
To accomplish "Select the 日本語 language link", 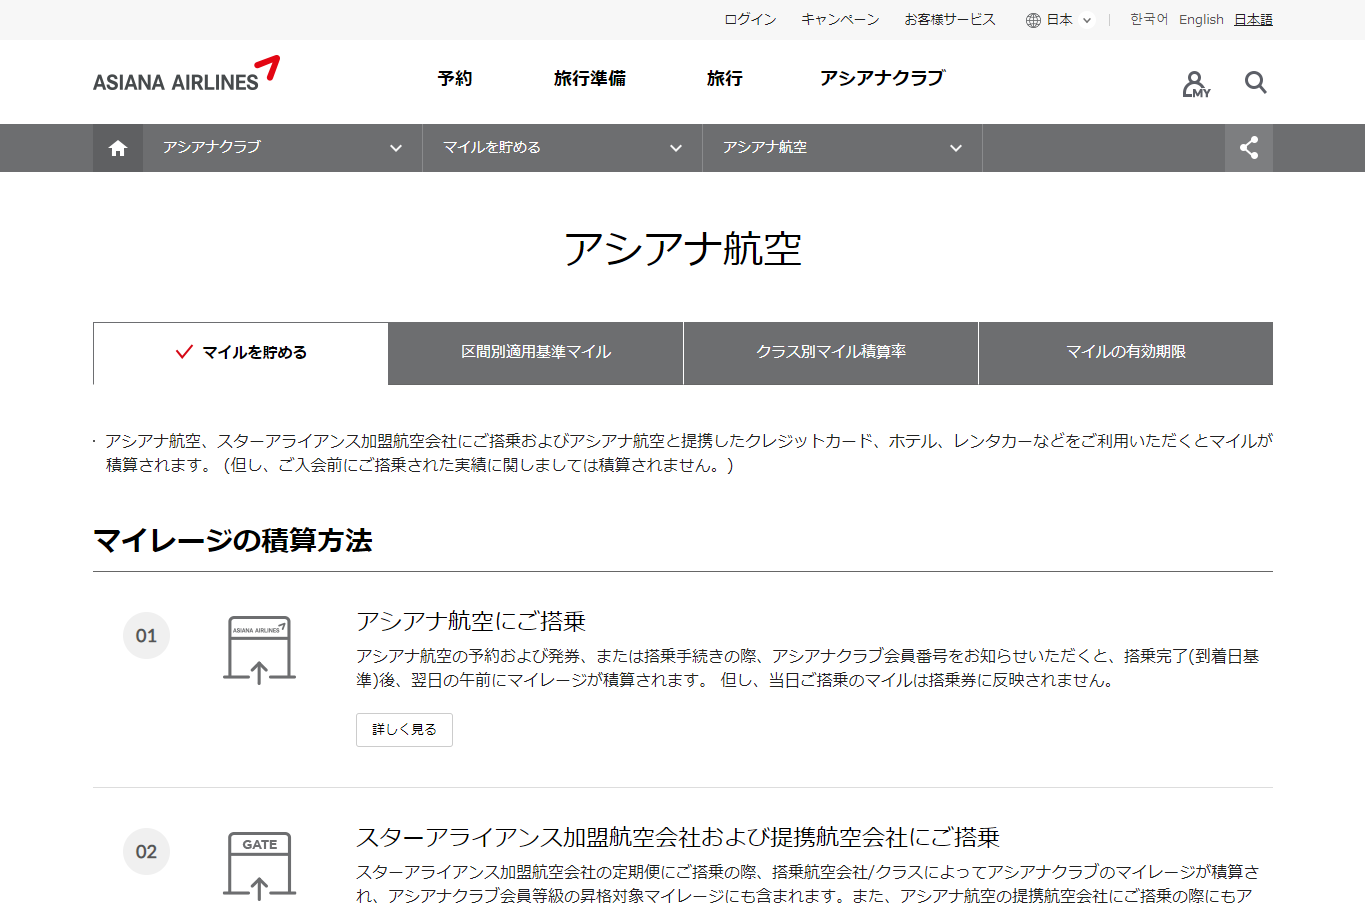I will 1253,20.
